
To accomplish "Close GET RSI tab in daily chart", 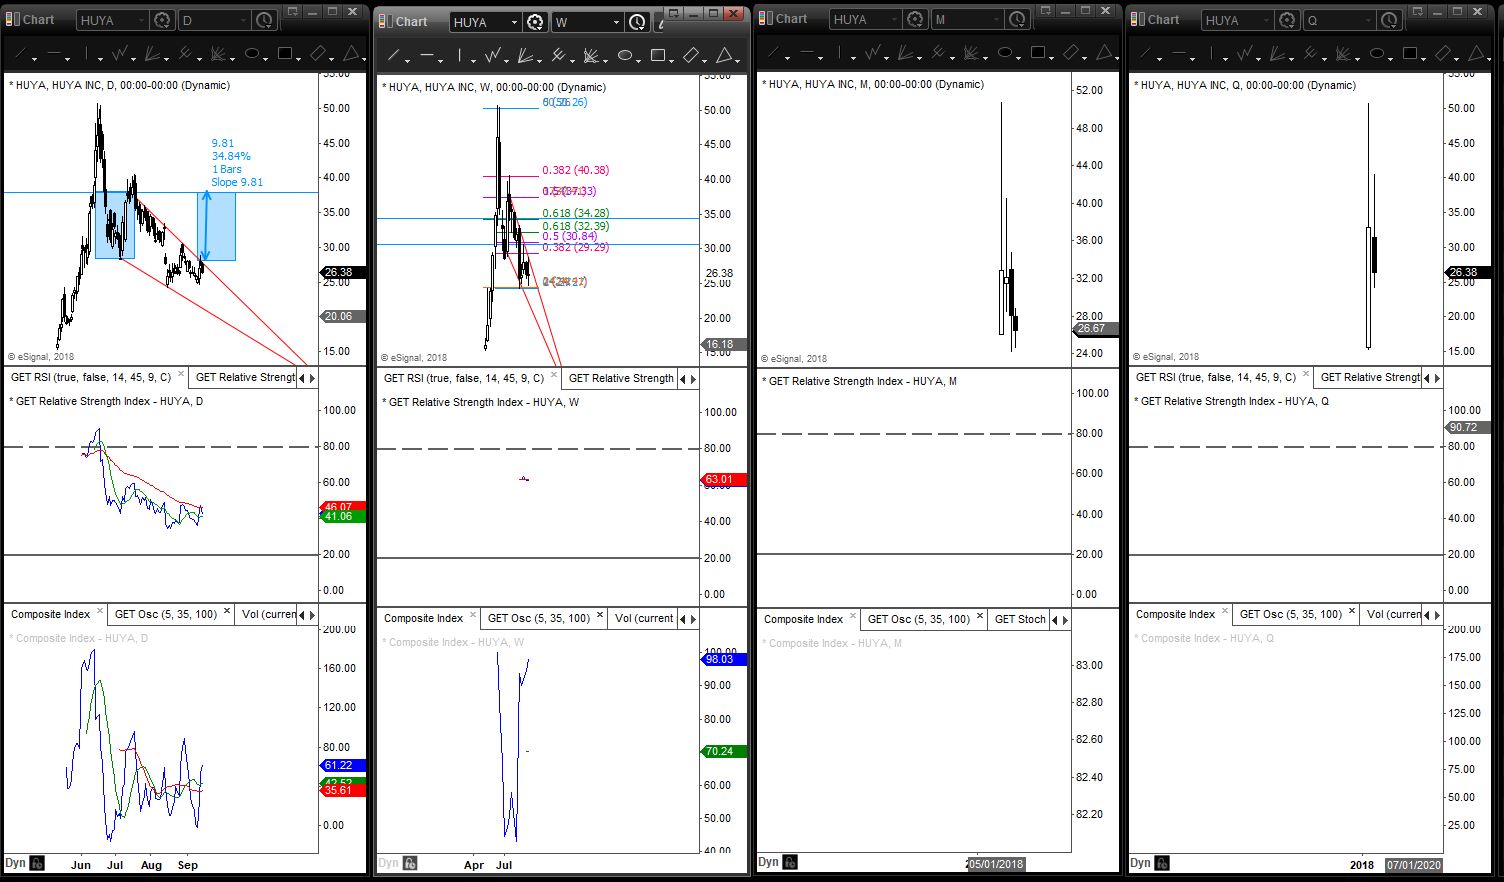I will (181, 375).
